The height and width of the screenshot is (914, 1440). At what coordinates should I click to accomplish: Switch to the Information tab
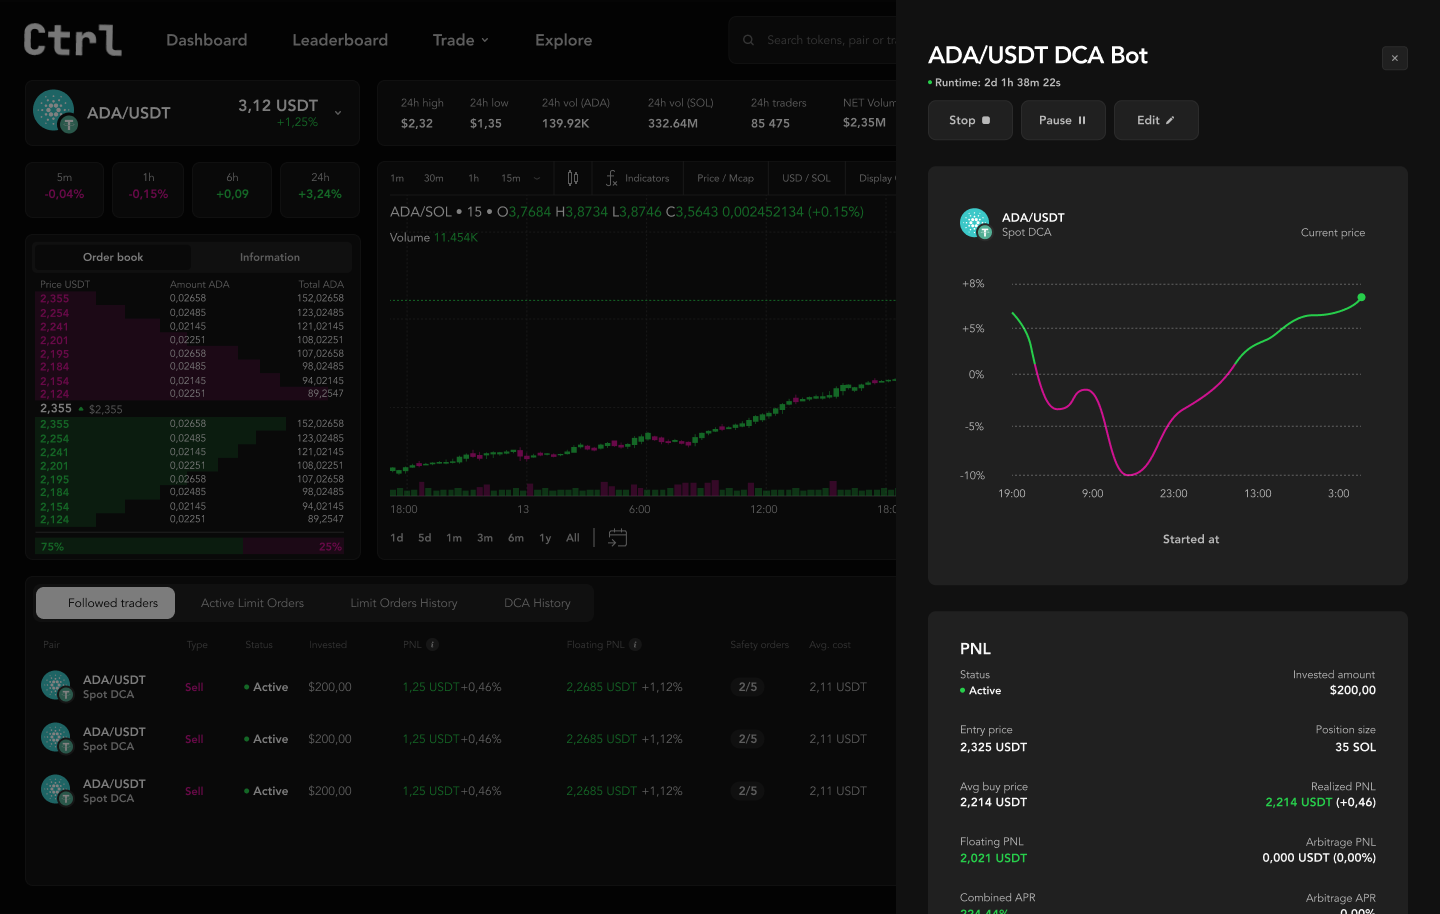point(270,257)
